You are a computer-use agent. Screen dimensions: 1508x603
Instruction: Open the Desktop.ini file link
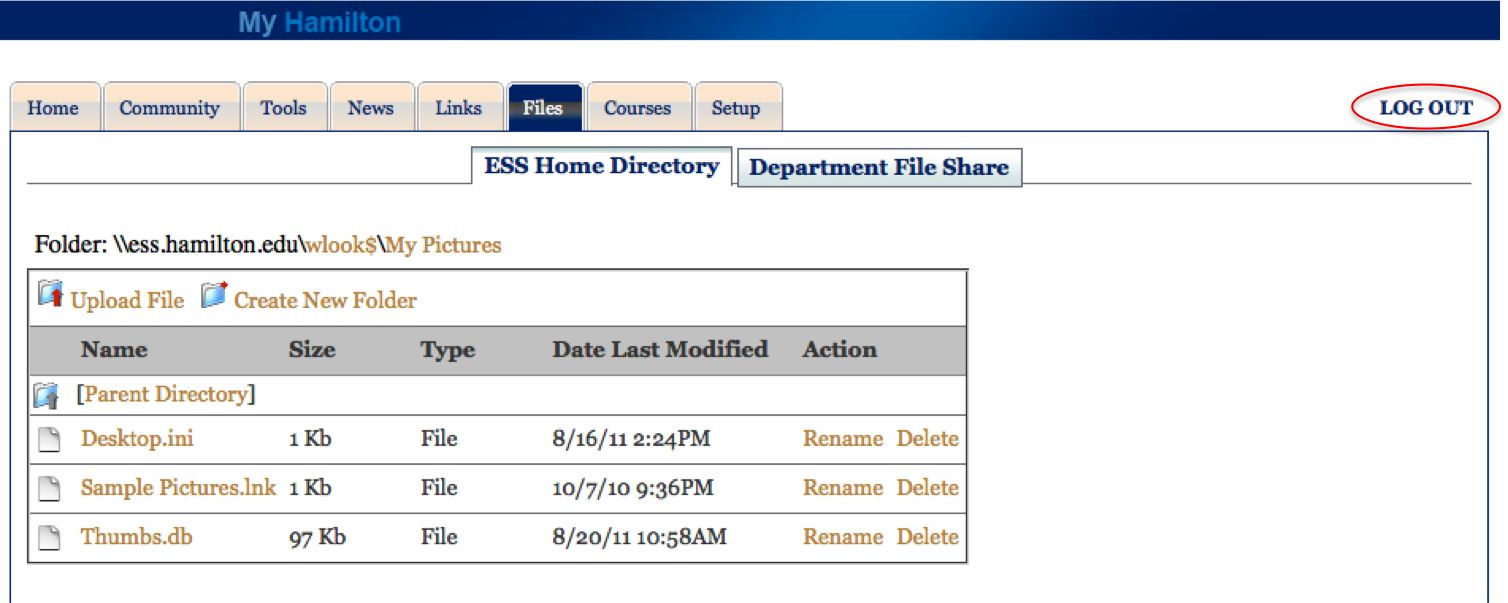(x=137, y=439)
